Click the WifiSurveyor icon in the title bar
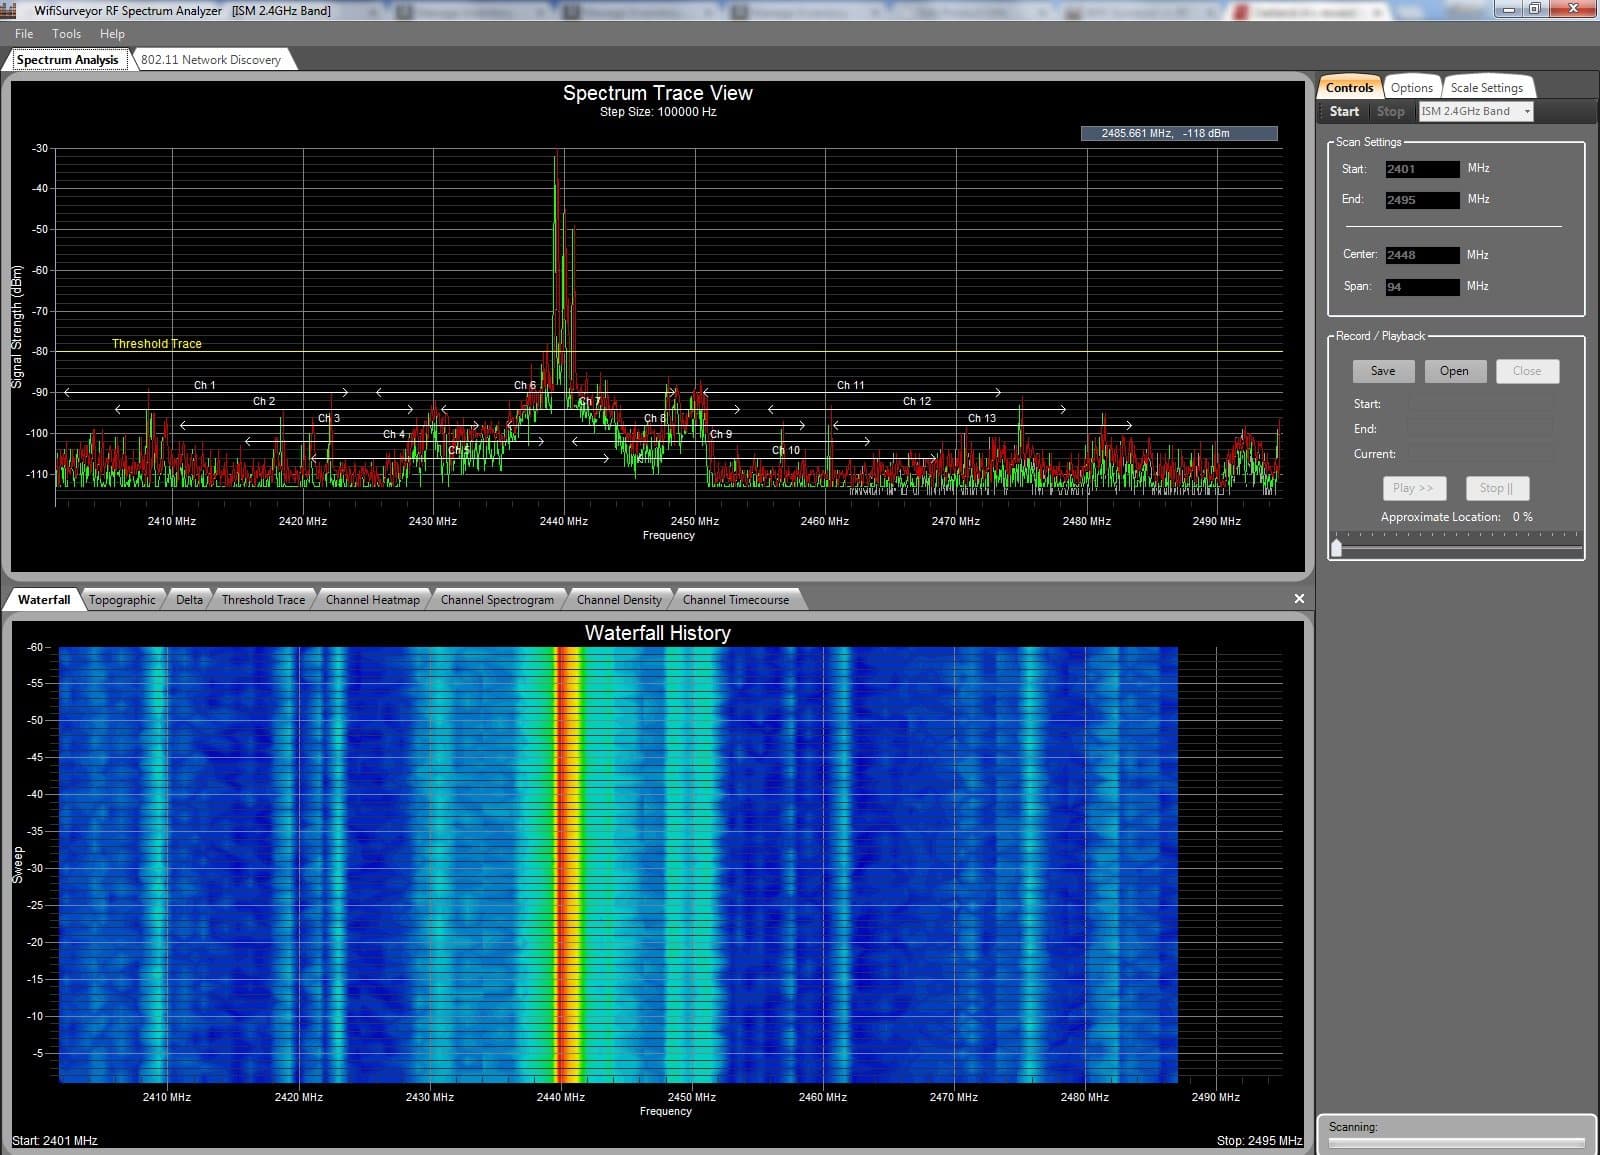The image size is (1600, 1155). [x=10, y=11]
